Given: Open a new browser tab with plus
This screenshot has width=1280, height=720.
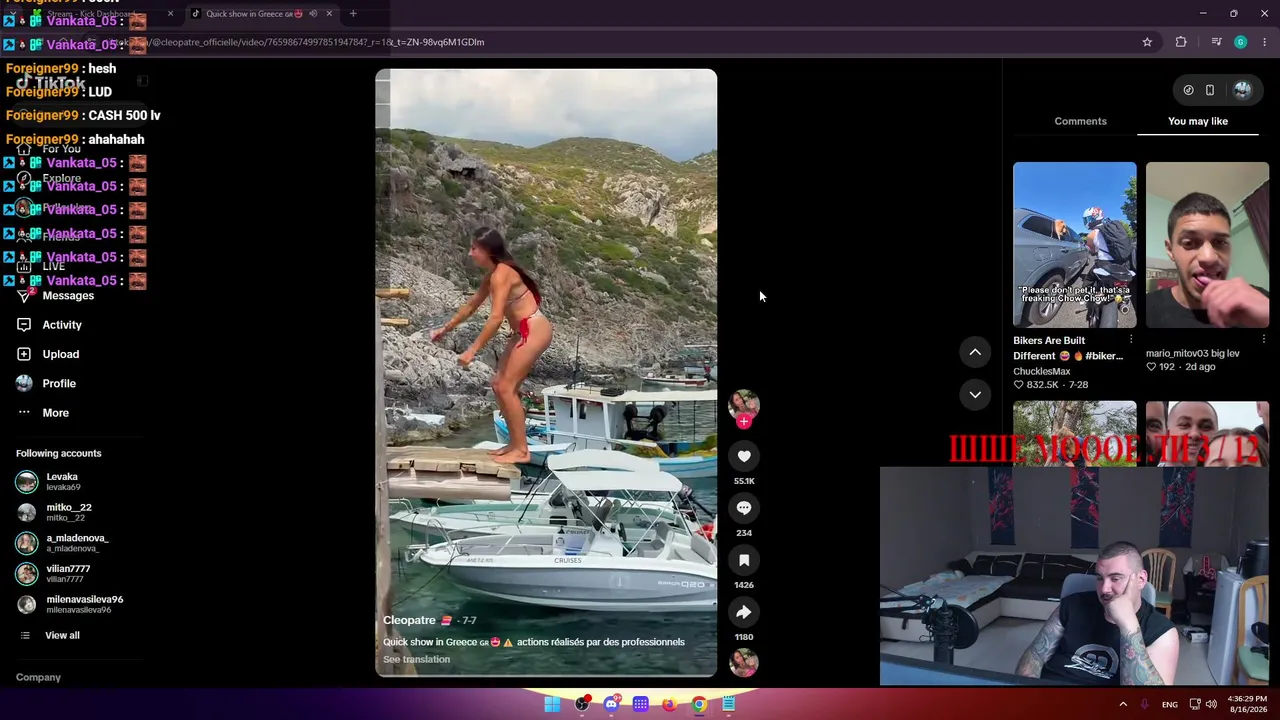Looking at the screenshot, I should 353,14.
